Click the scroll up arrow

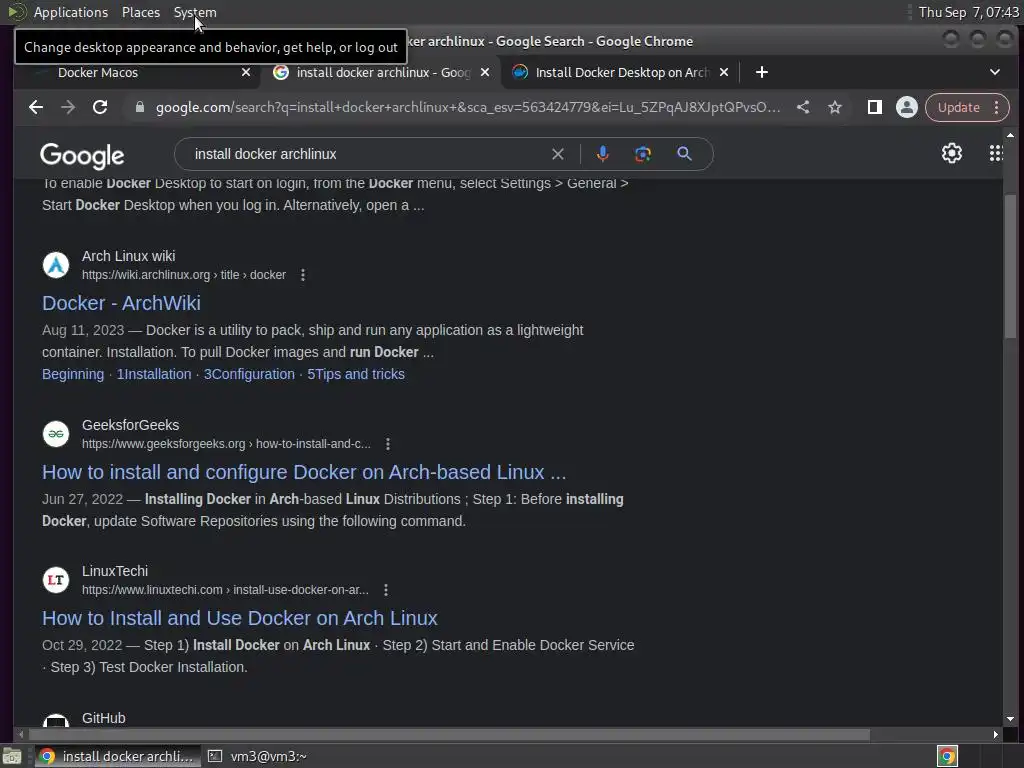pos(1010,135)
